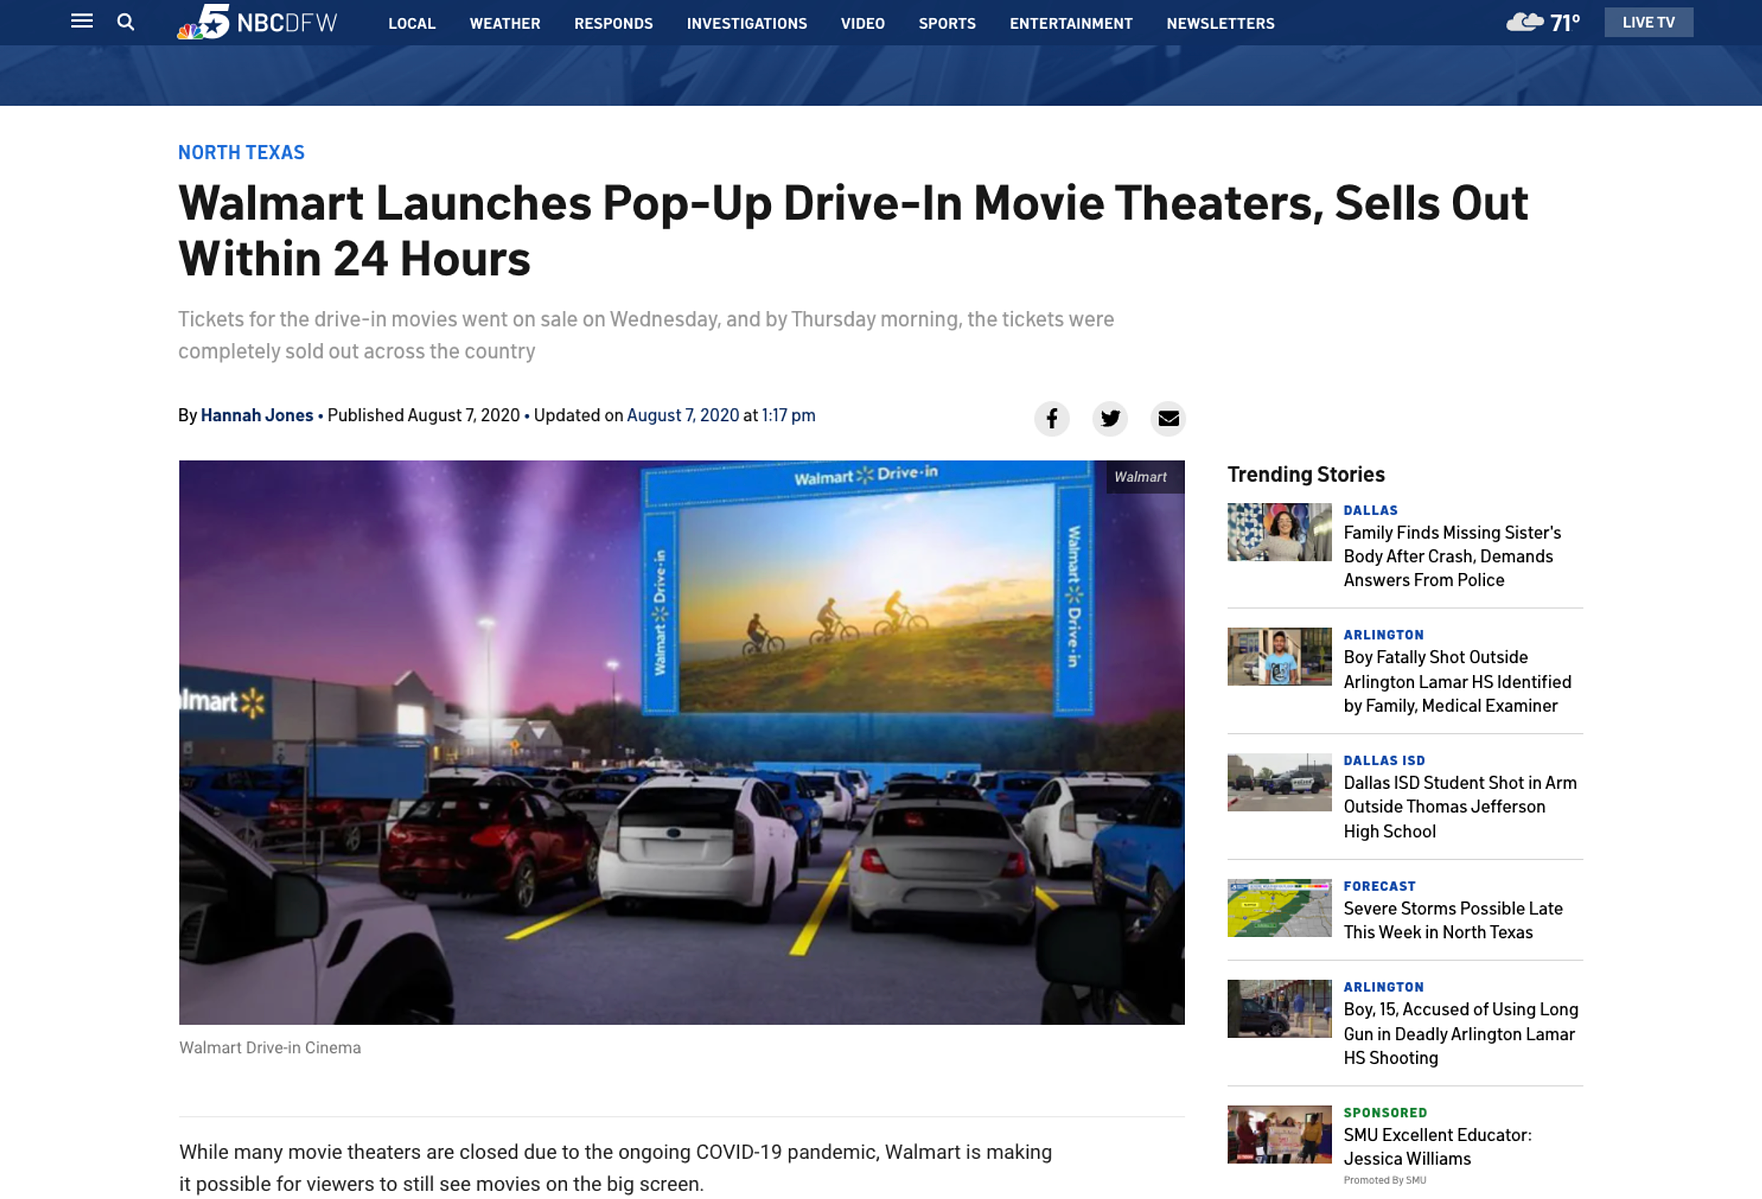Open the Investigations menu
Viewport: 1762px width, 1199px height.
point(747,22)
